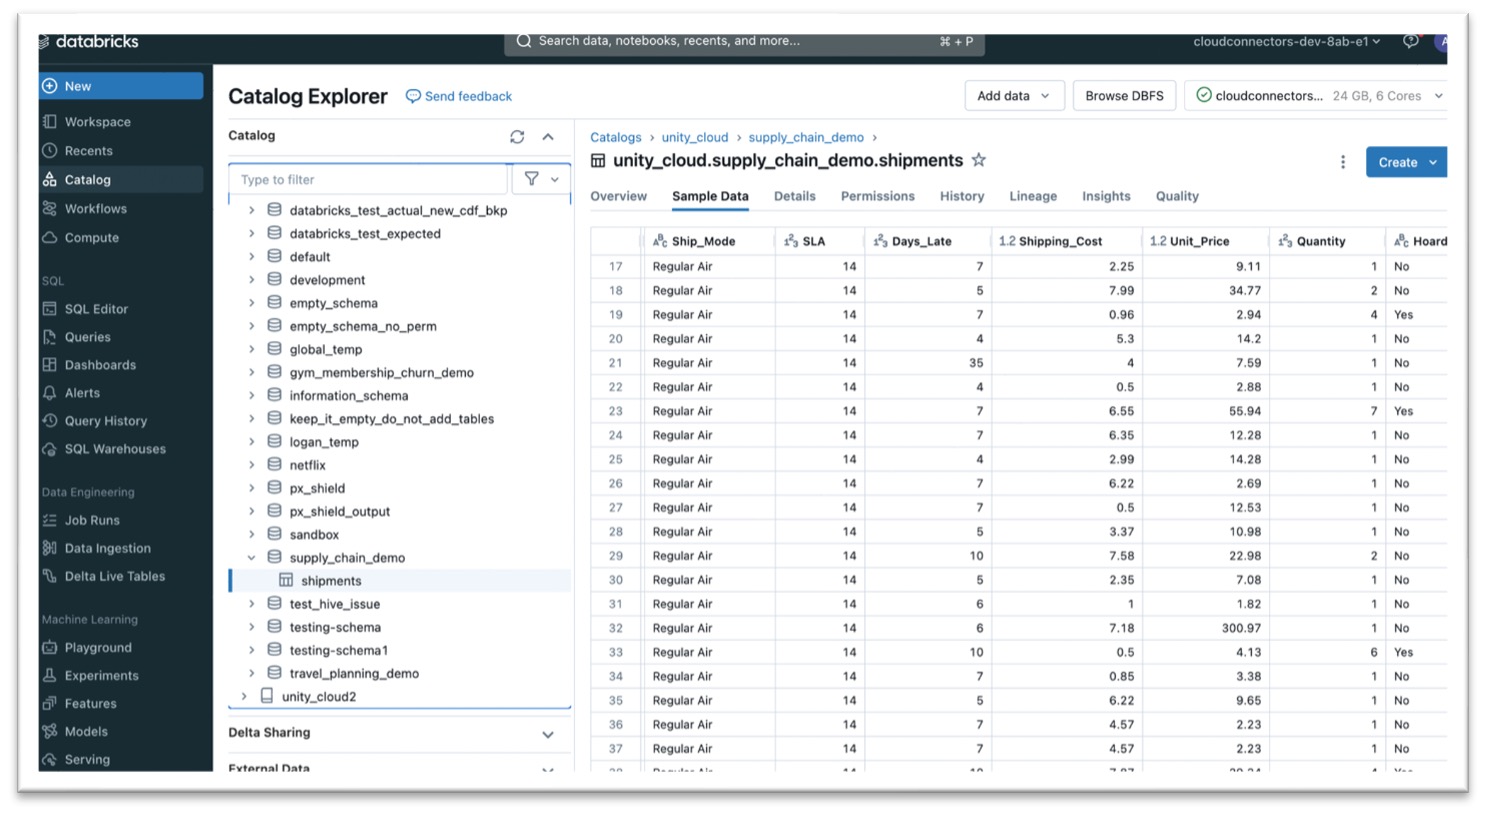The image size is (1485, 815).
Task: Open Compute cloud icon in sidebar
Action: coord(49,238)
